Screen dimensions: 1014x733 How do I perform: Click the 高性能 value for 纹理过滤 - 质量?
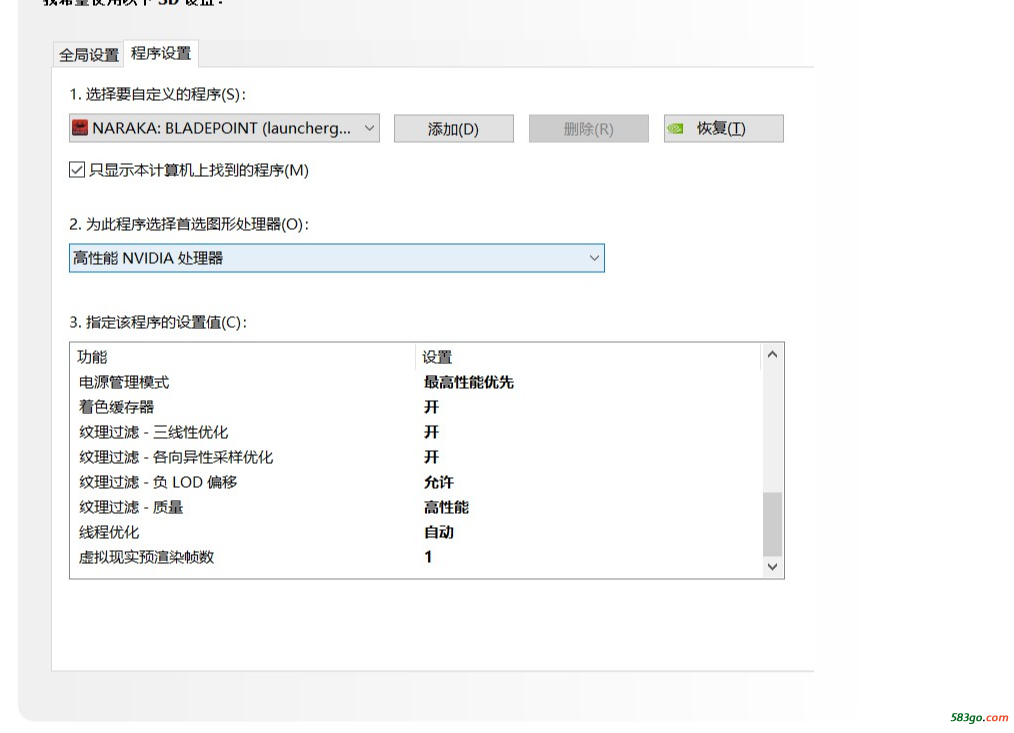(x=446, y=507)
